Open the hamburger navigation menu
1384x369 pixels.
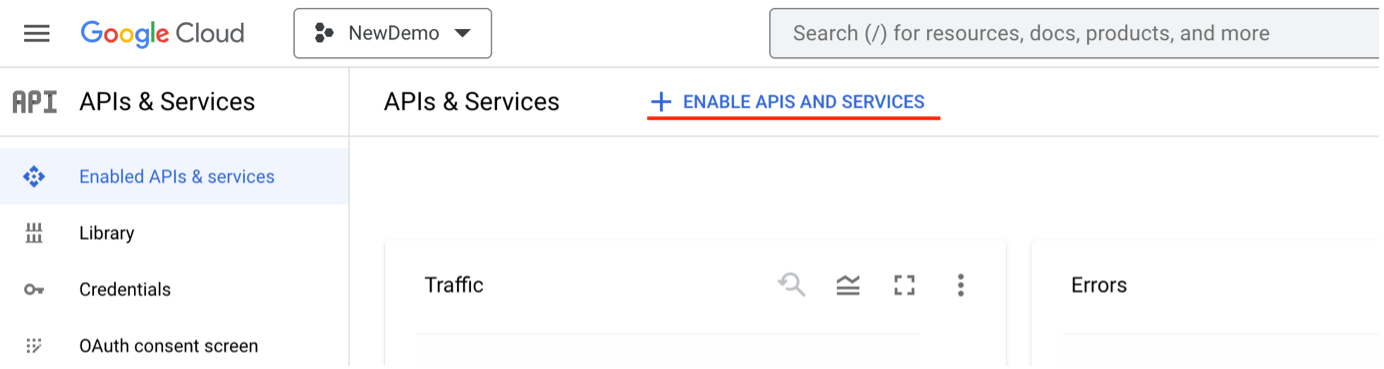(x=37, y=33)
